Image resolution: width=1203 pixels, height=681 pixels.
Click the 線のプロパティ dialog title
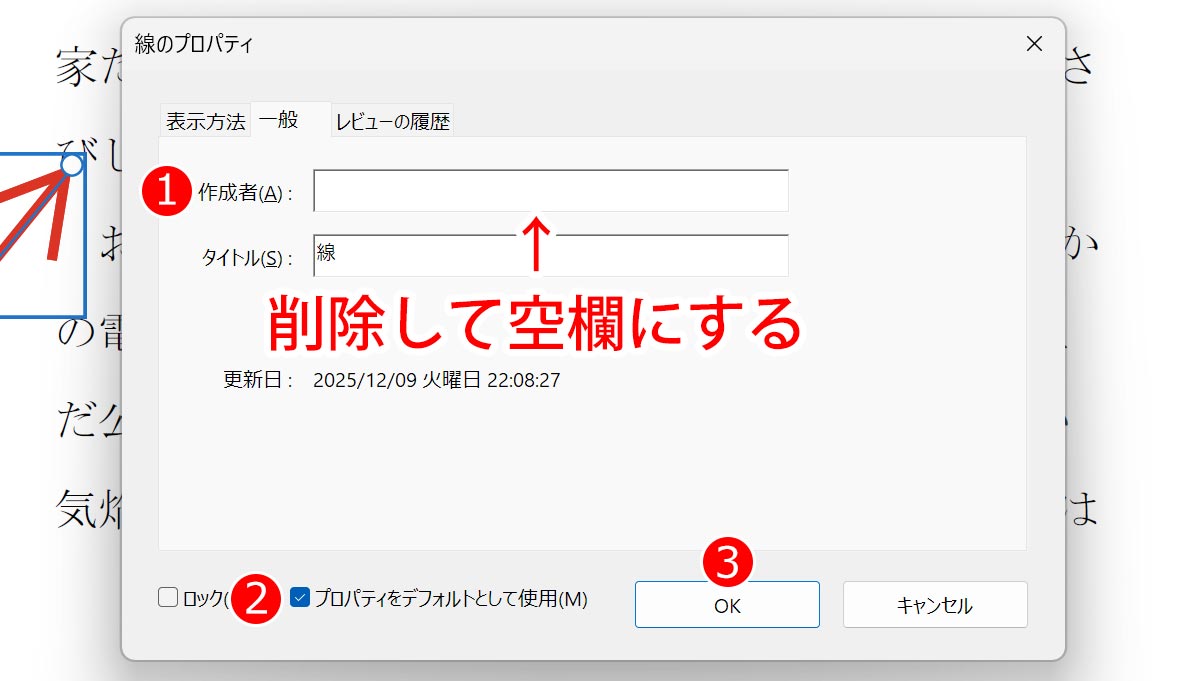click(194, 44)
